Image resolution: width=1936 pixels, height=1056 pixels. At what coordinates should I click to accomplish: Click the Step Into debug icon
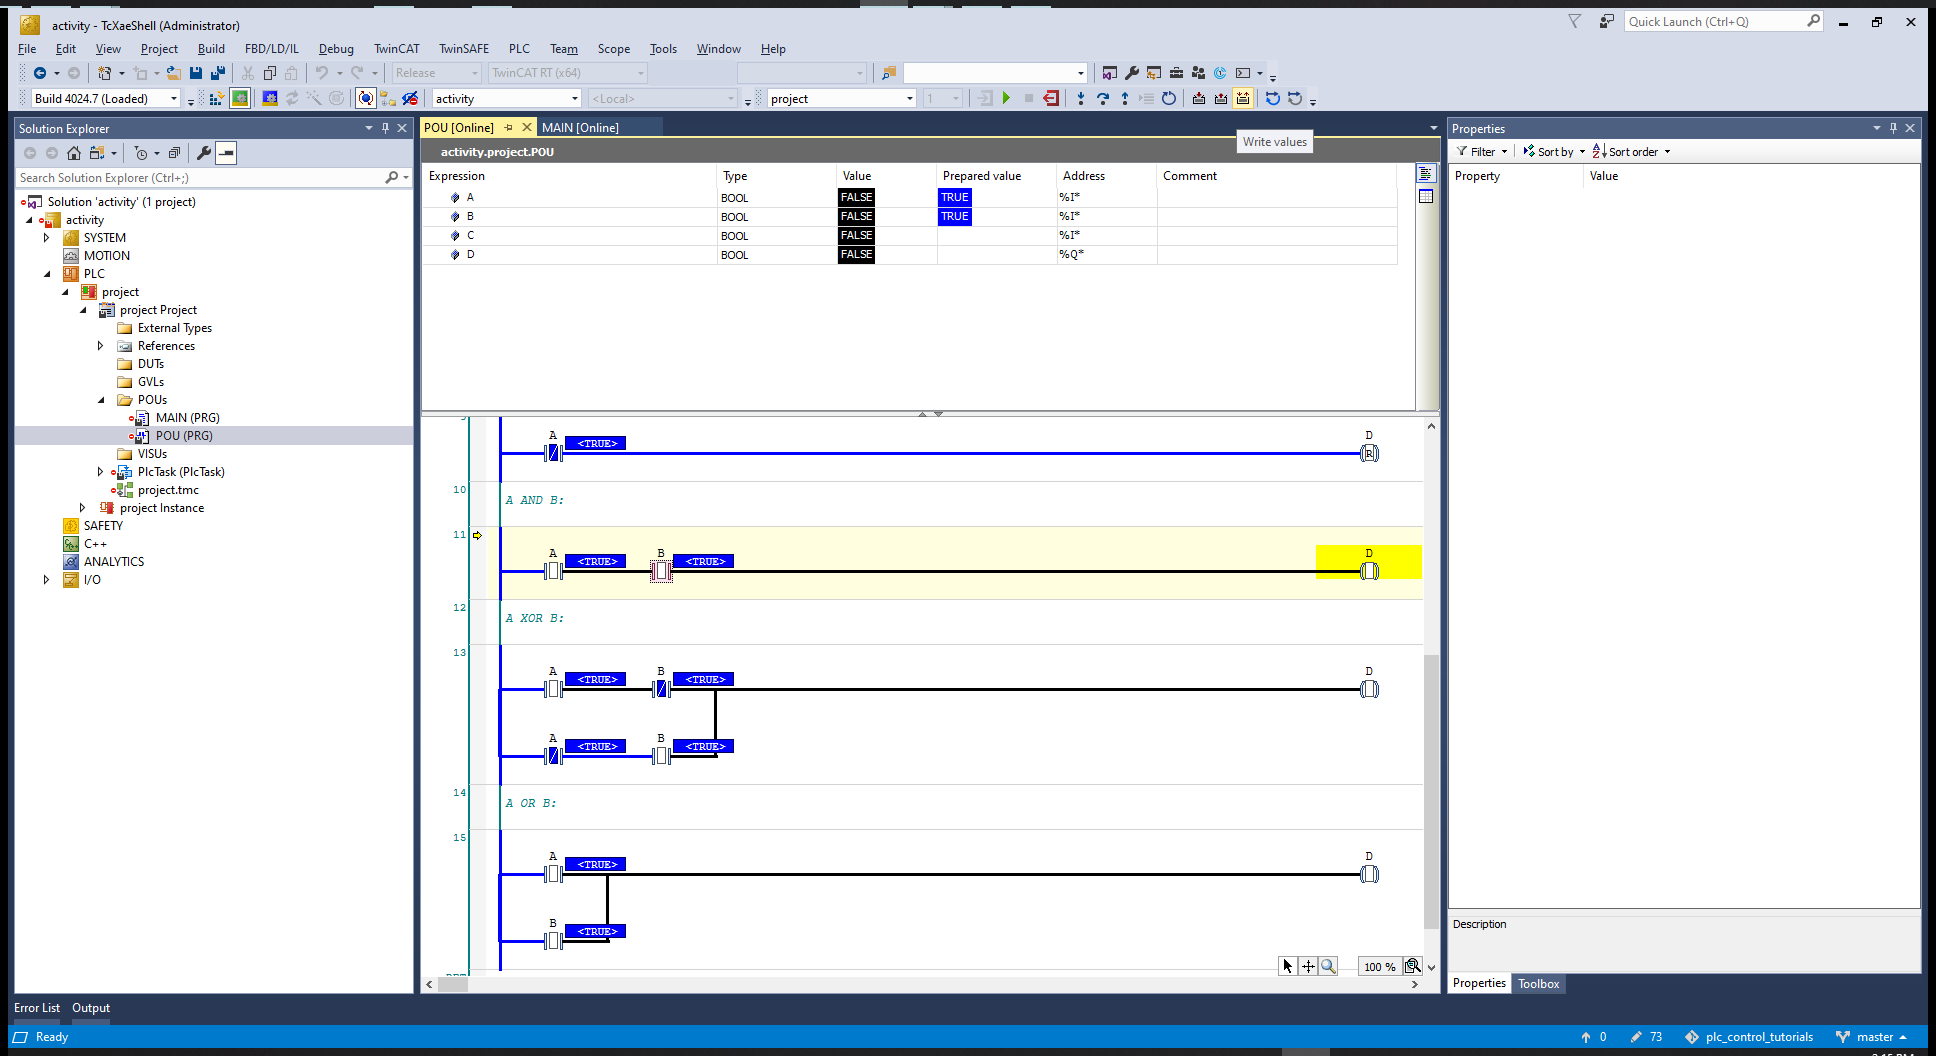(x=1080, y=98)
